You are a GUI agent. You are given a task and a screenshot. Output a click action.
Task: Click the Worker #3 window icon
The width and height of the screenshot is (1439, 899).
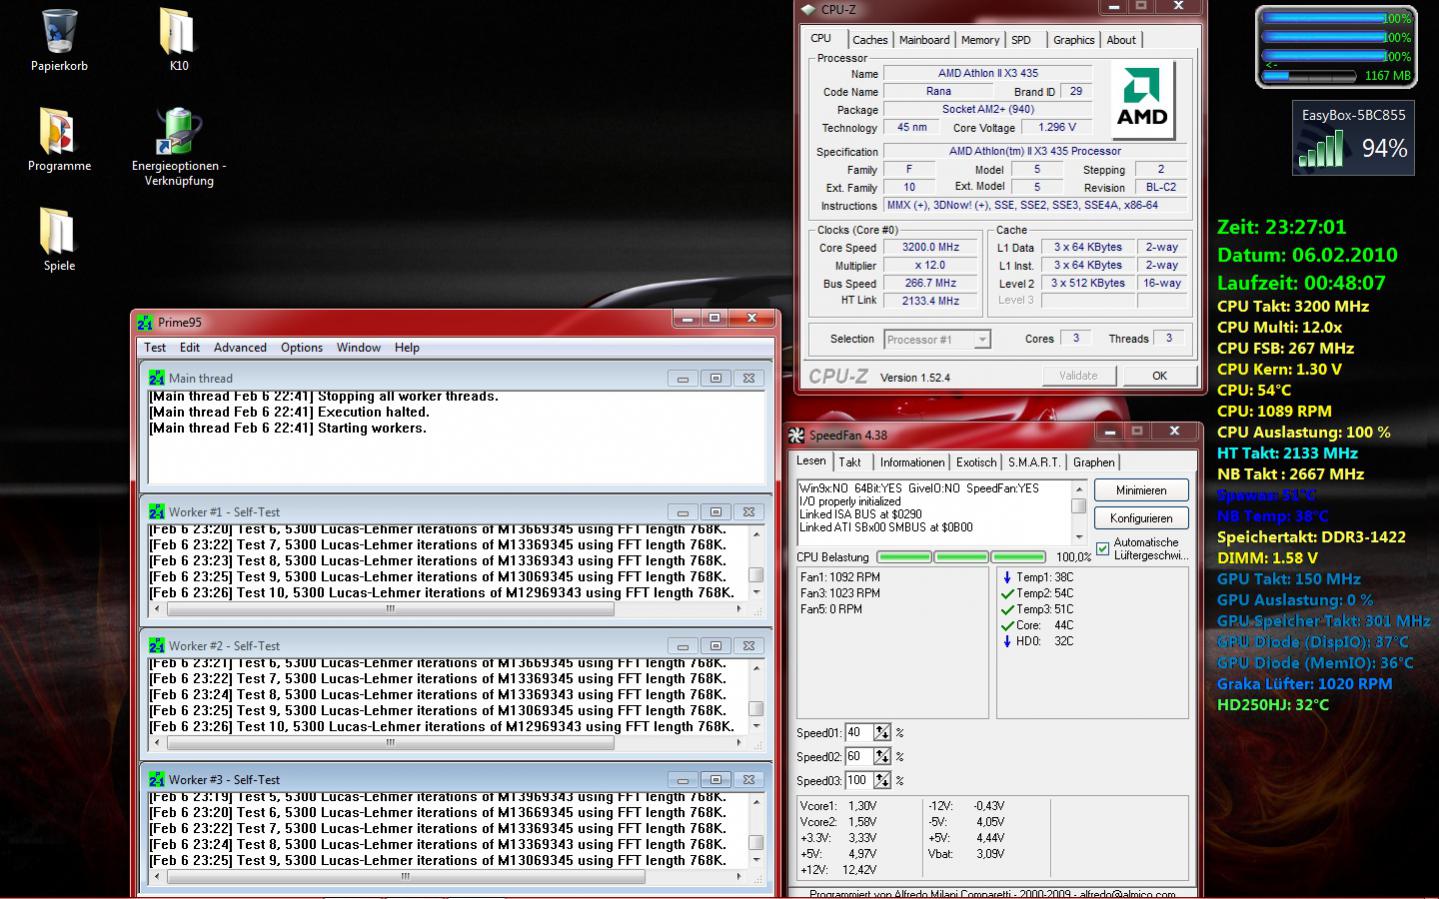click(x=157, y=780)
